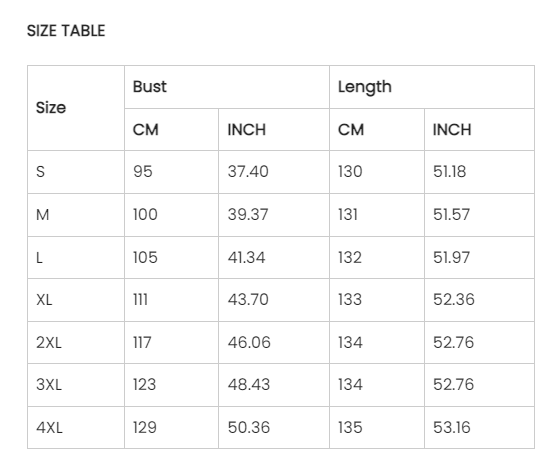This screenshot has height=469, width=557.
Task: Select the S size row label
Action: tap(76, 172)
